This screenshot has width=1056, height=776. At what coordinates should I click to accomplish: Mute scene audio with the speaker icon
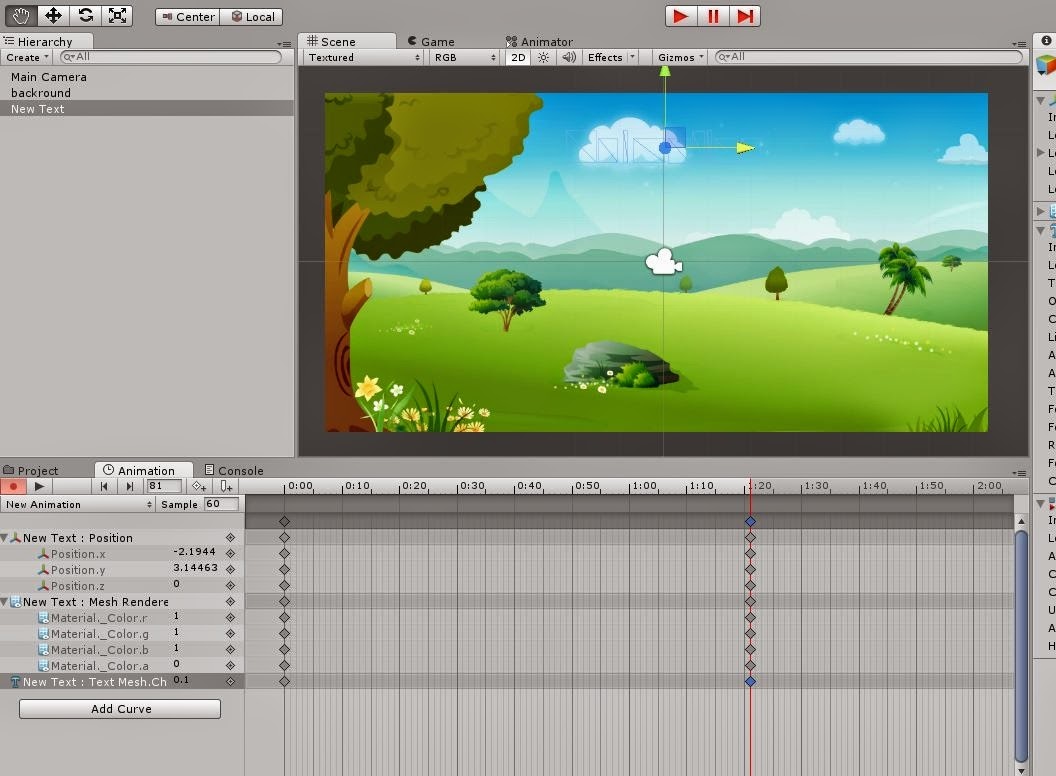(568, 57)
